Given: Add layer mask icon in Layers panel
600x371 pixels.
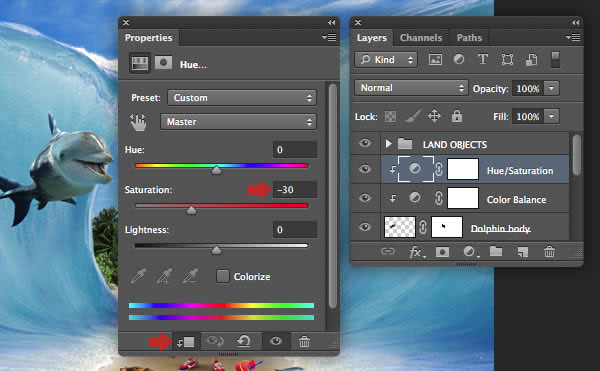Looking at the screenshot, I should click(442, 252).
